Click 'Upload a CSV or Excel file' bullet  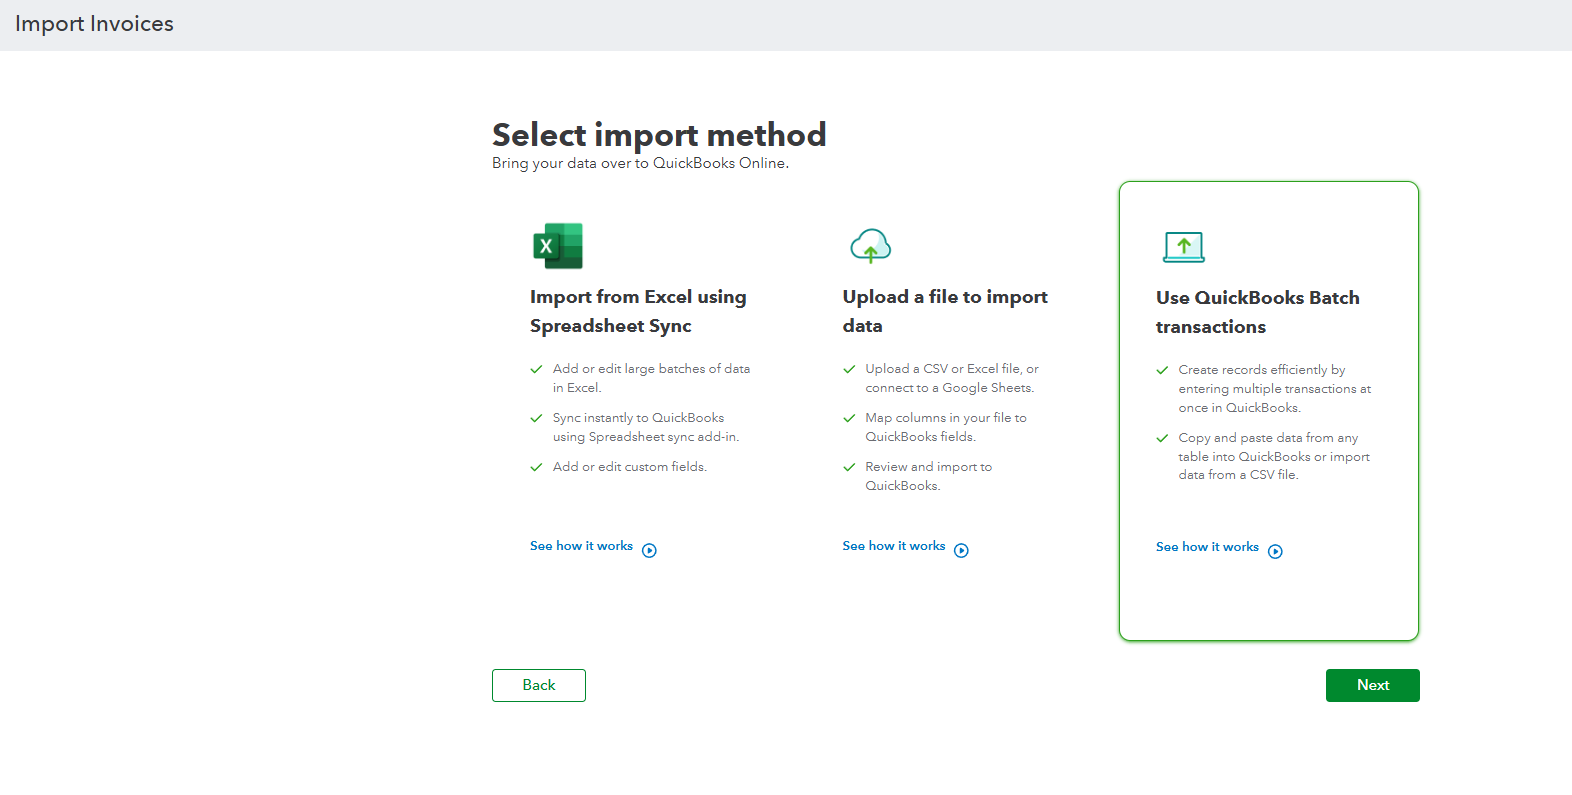952,378
